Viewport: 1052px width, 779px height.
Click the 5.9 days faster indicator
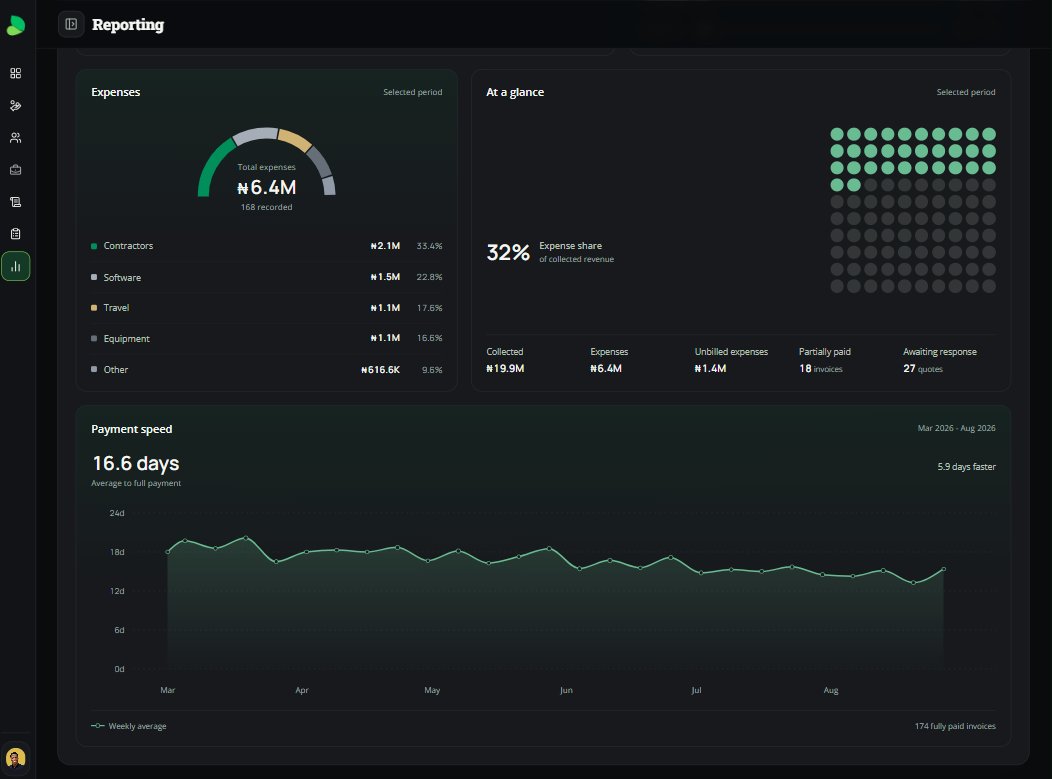click(966, 467)
